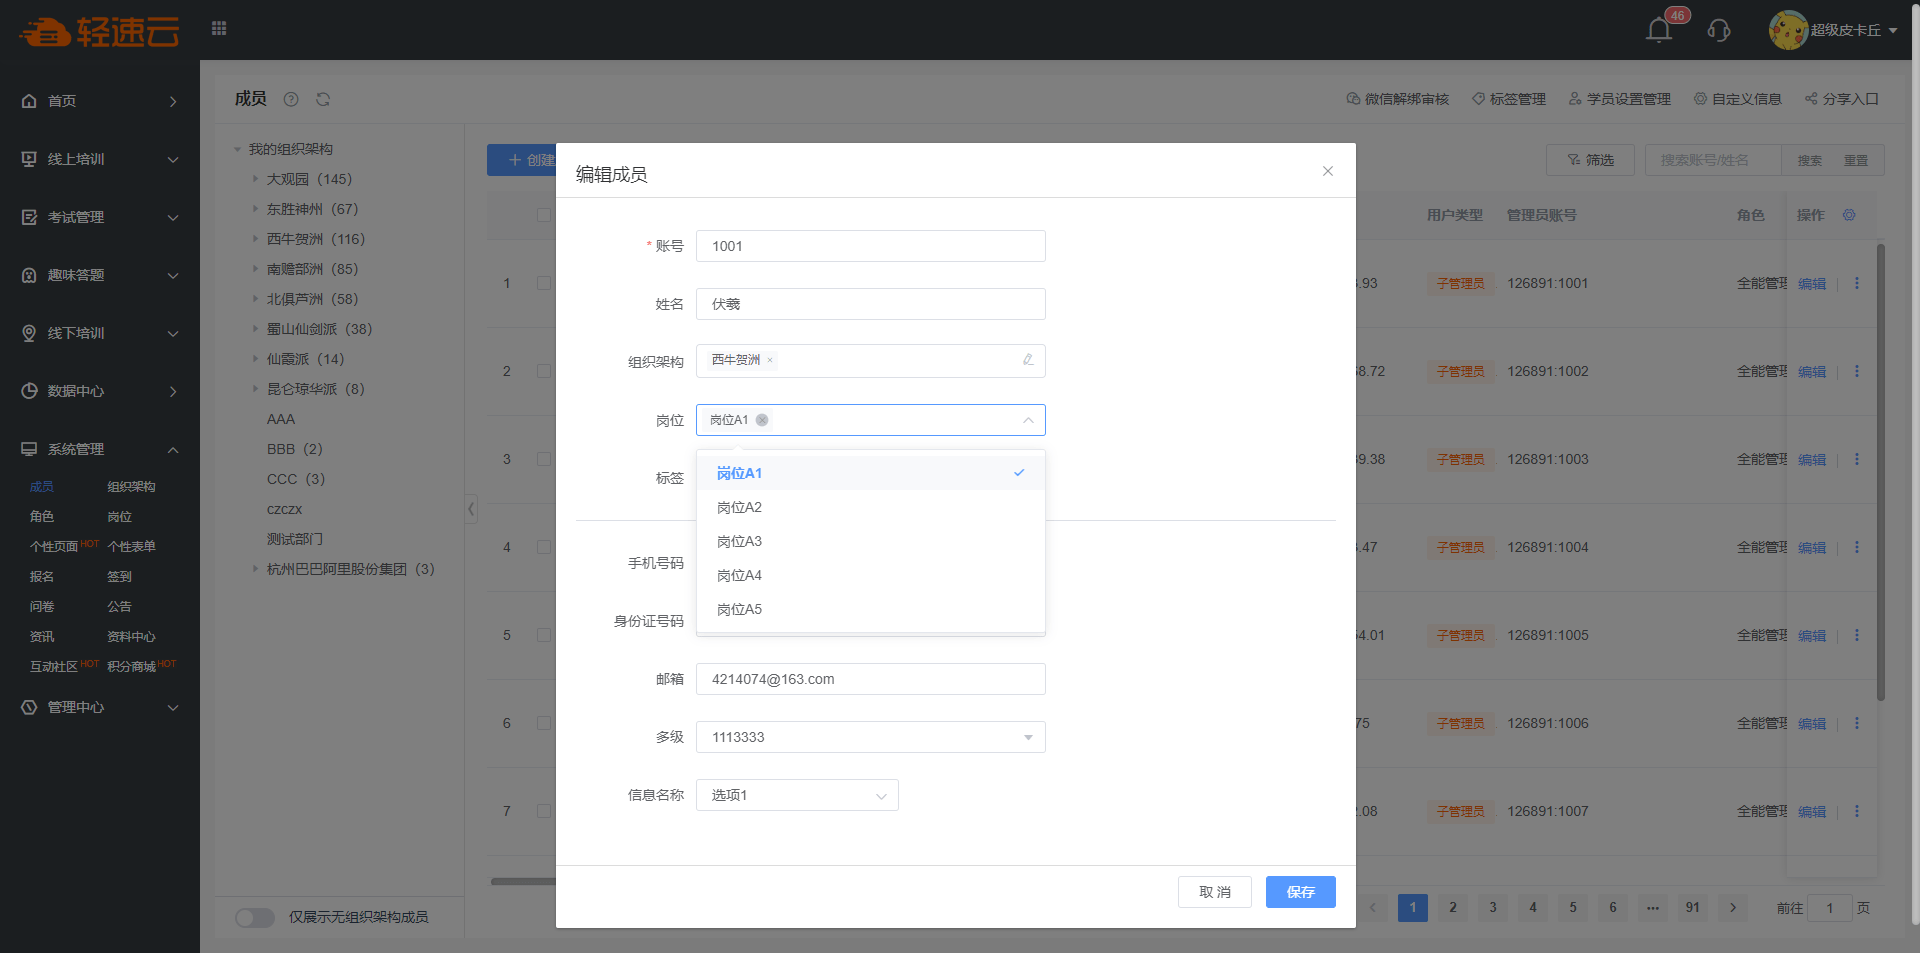The image size is (1920, 953).
Task: Tick the checkbox for table row 1
Action: tap(543, 283)
